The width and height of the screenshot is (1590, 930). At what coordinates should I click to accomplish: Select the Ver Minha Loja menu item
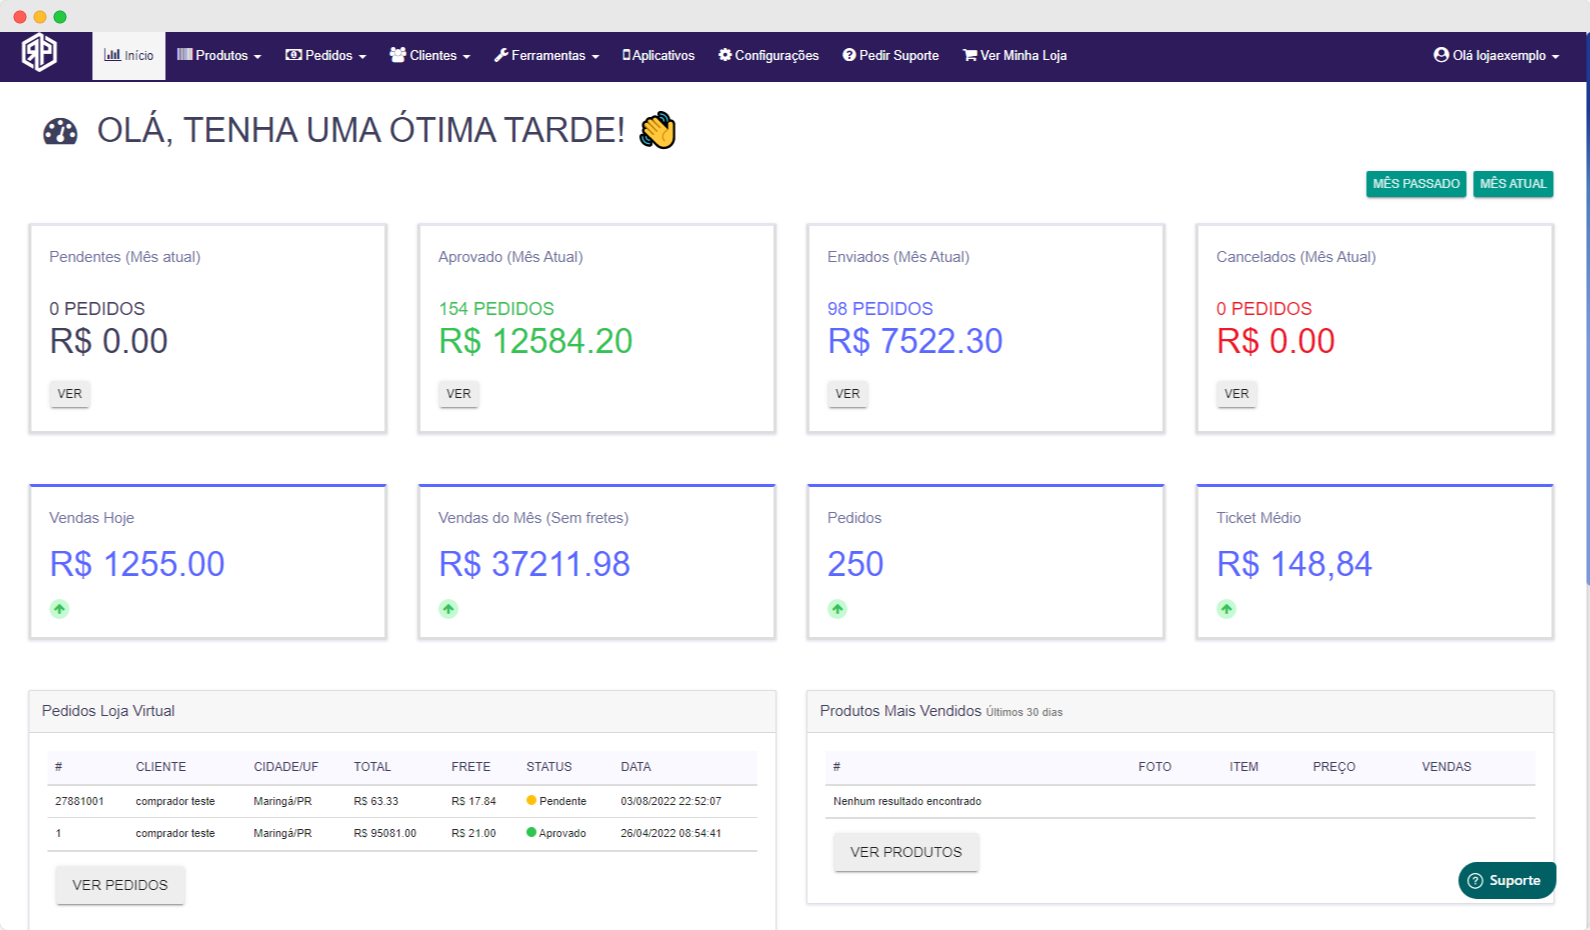pyautogui.click(x=1014, y=56)
